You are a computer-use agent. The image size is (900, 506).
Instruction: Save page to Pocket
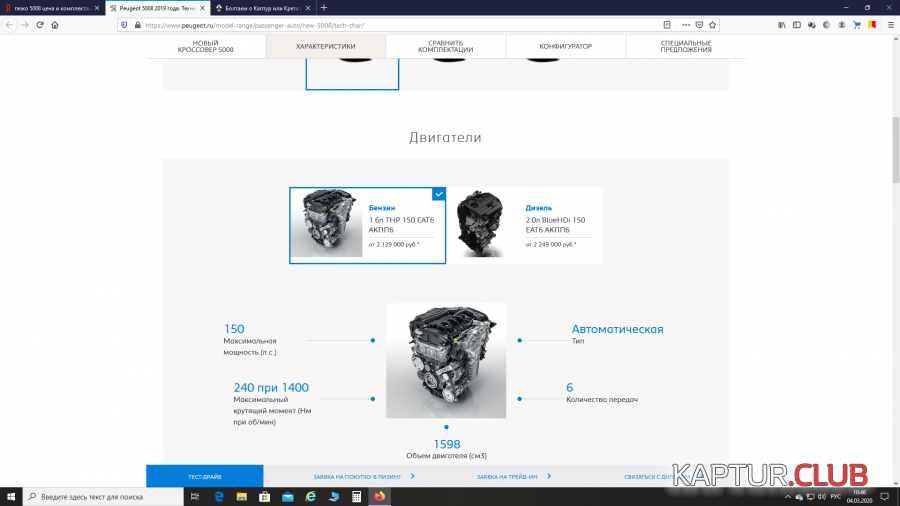699,25
